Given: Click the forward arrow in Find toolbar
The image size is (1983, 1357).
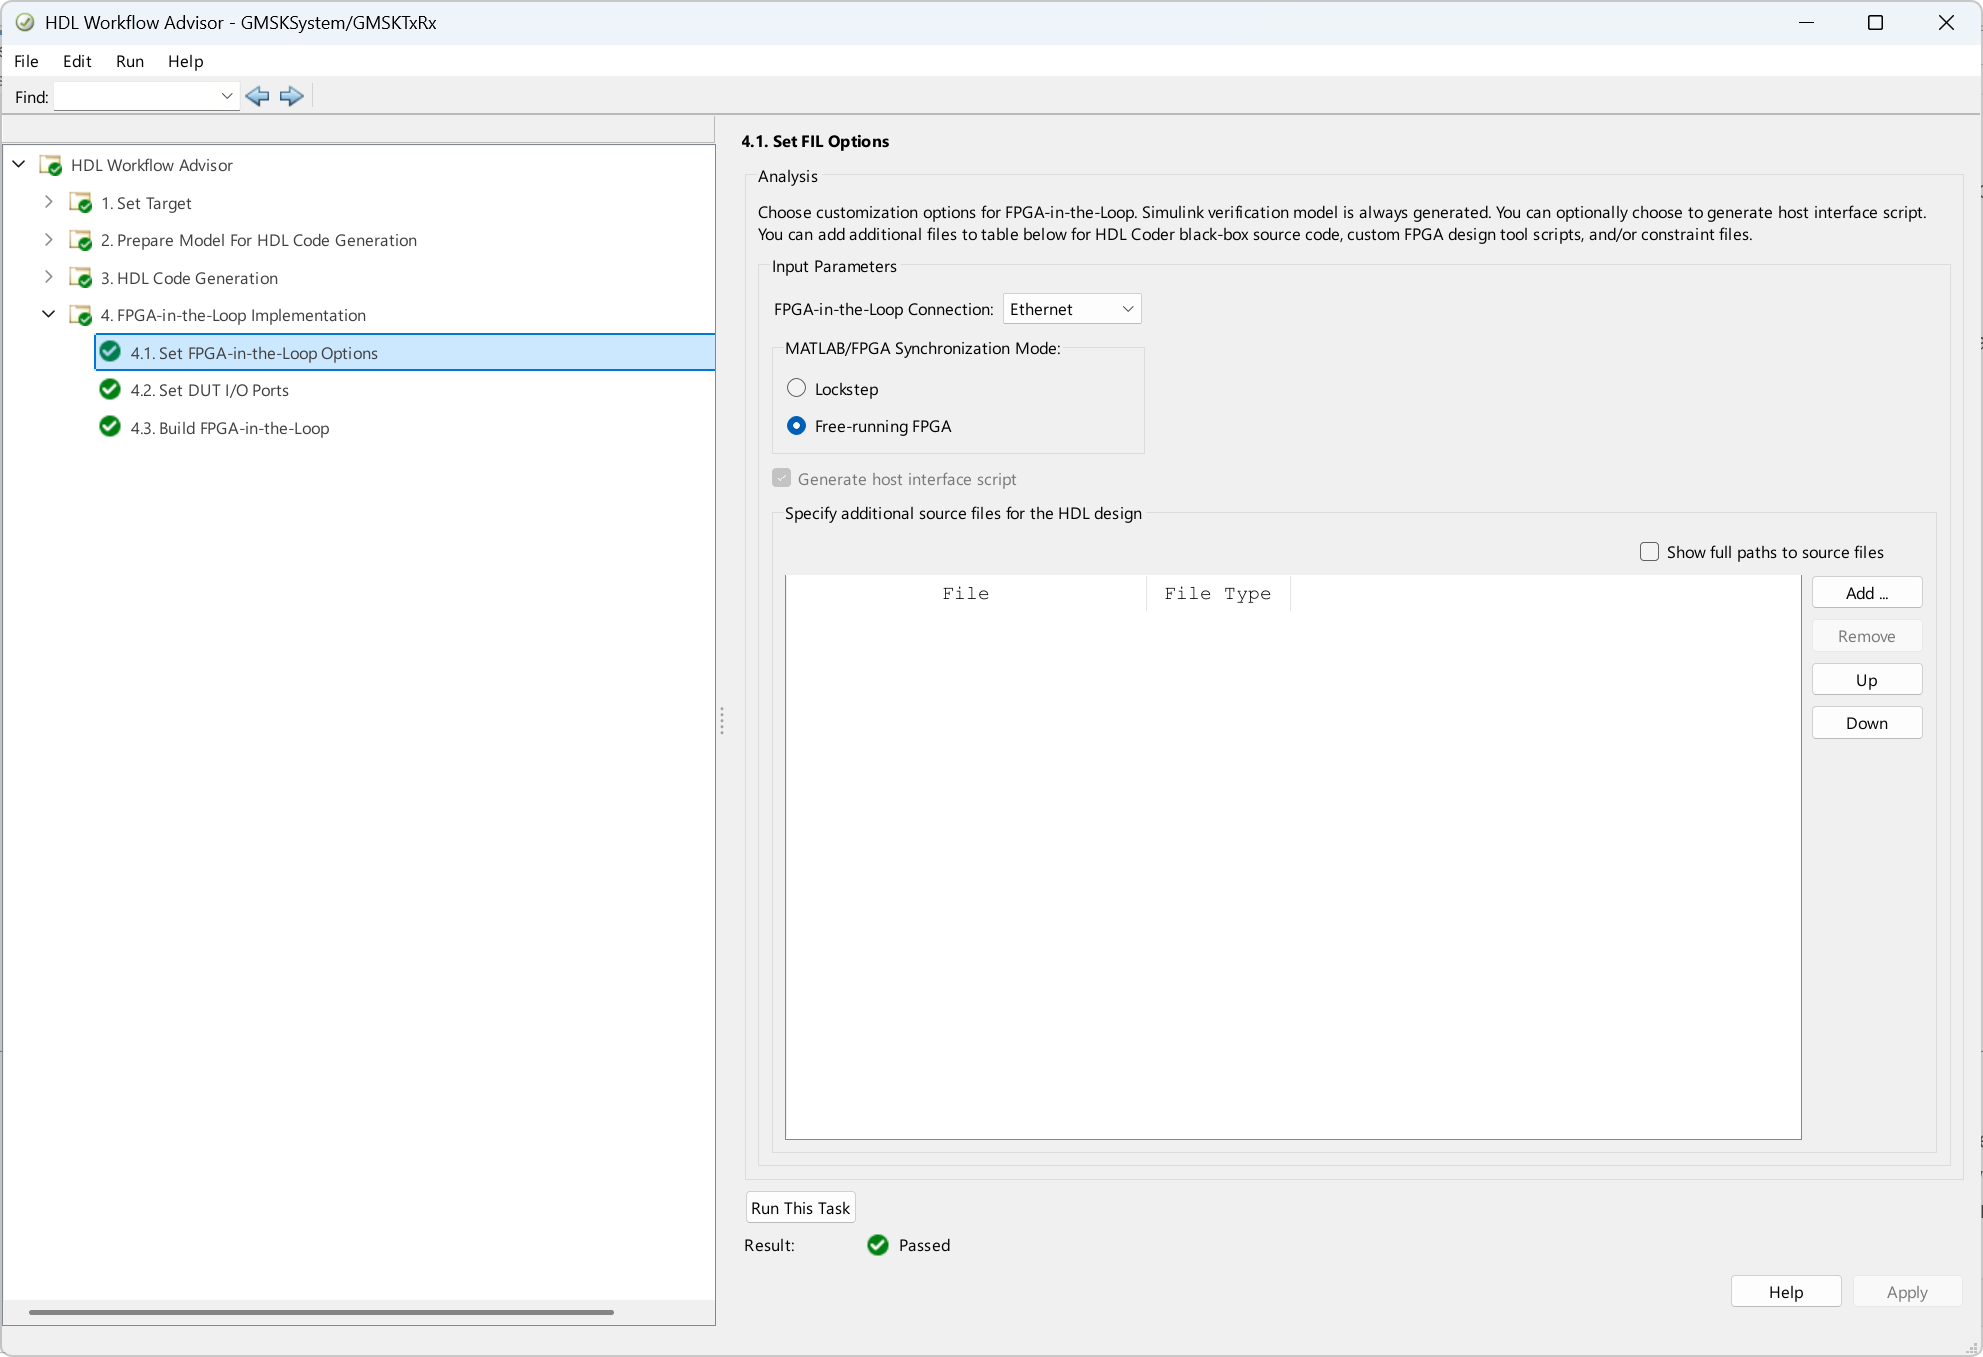Looking at the screenshot, I should click(291, 96).
